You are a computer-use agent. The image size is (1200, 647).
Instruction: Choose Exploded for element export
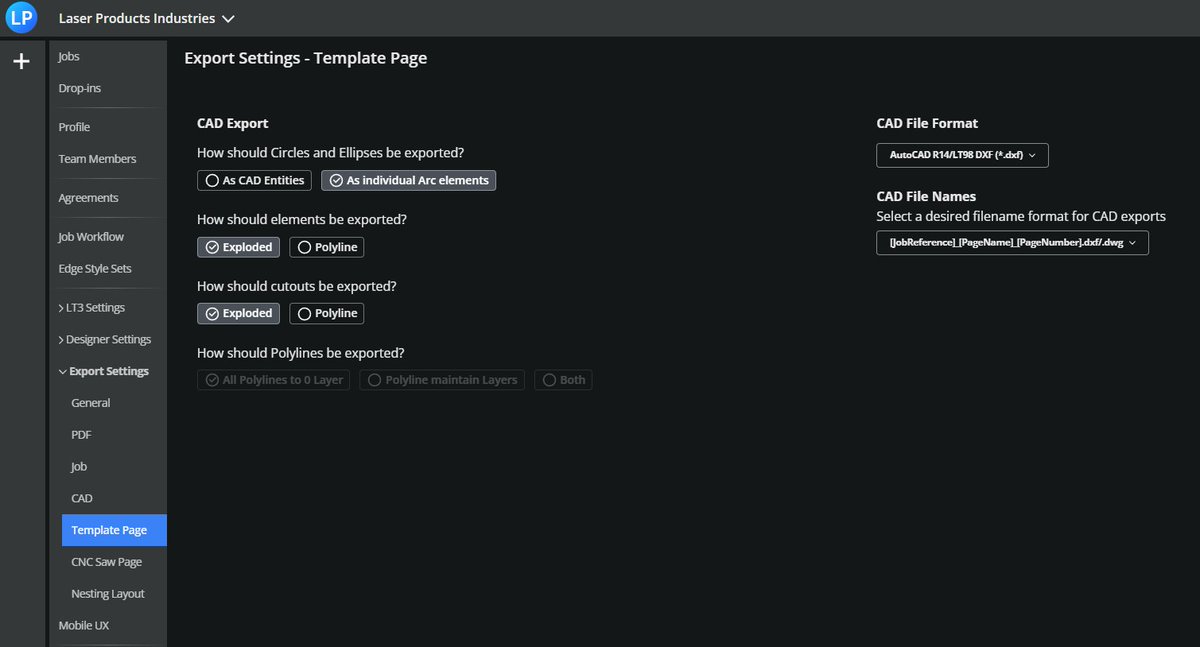click(238, 247)
